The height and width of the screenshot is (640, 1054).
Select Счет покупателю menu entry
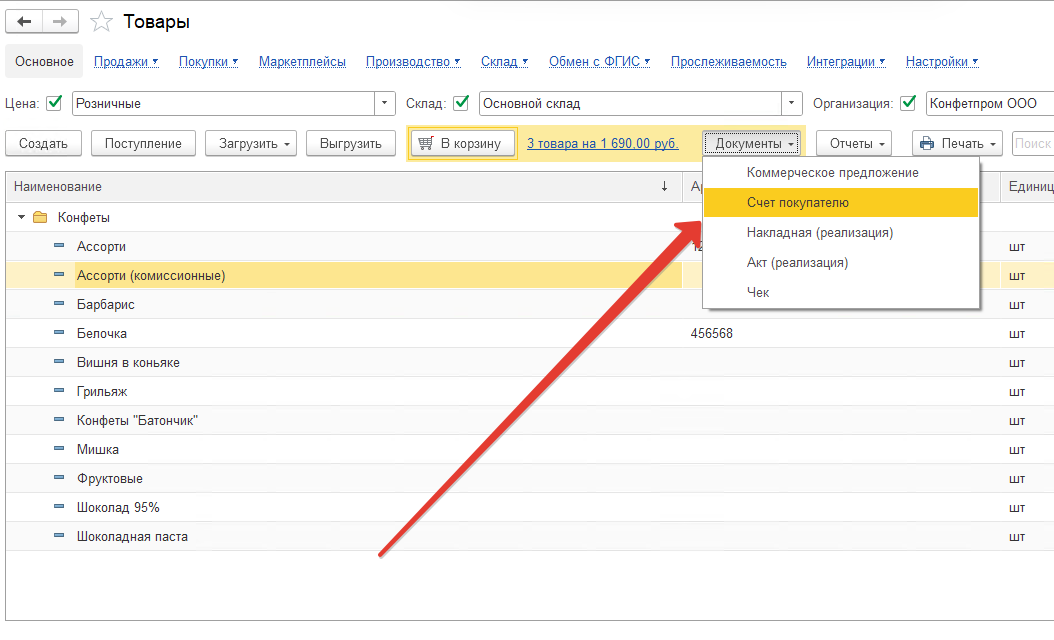click(840, 202)
